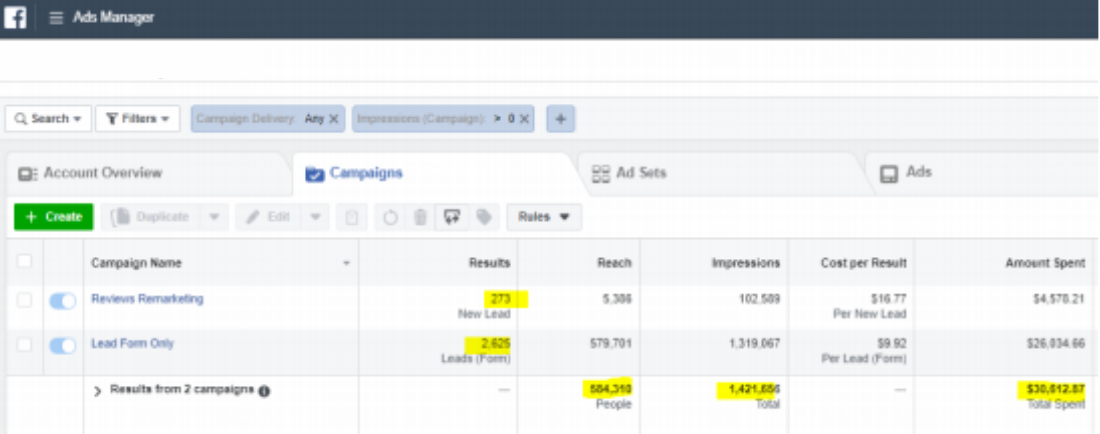Click the trash delete icon

click(x=420, y=218)
